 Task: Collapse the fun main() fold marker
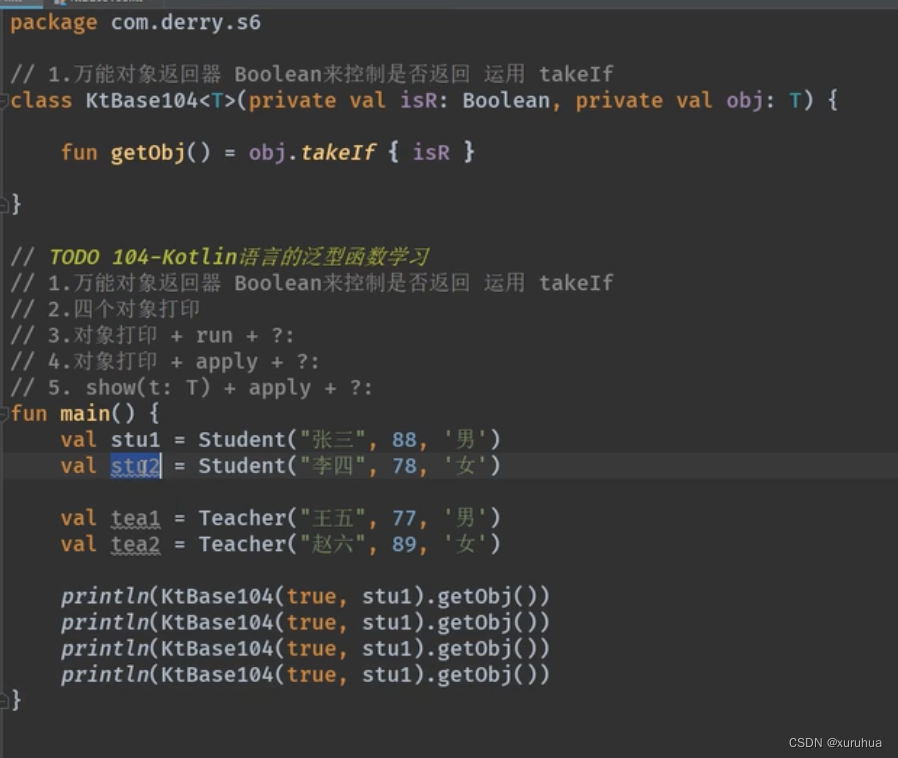[x=3, y=414]
